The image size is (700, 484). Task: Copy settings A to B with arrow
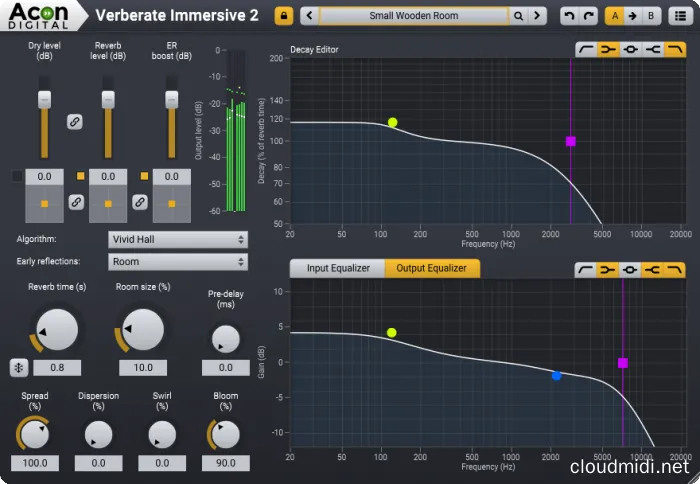coord(632,16)
